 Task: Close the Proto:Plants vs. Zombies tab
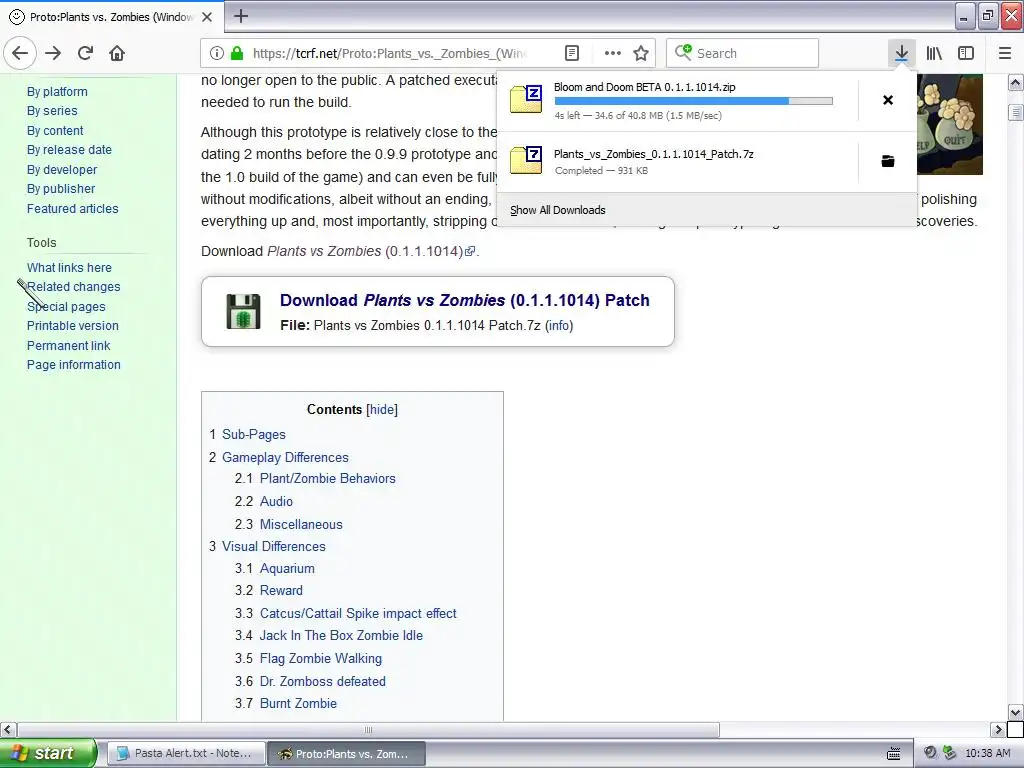tap(207, 17)
